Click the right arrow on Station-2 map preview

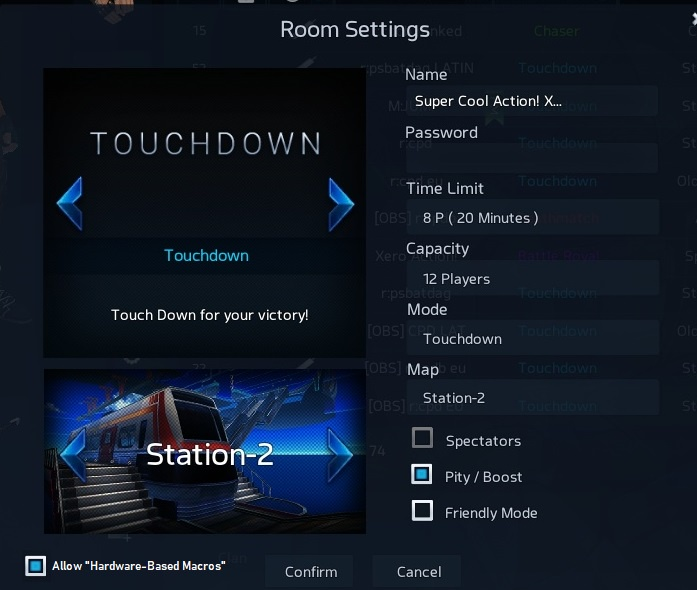[x=340, y=455]
